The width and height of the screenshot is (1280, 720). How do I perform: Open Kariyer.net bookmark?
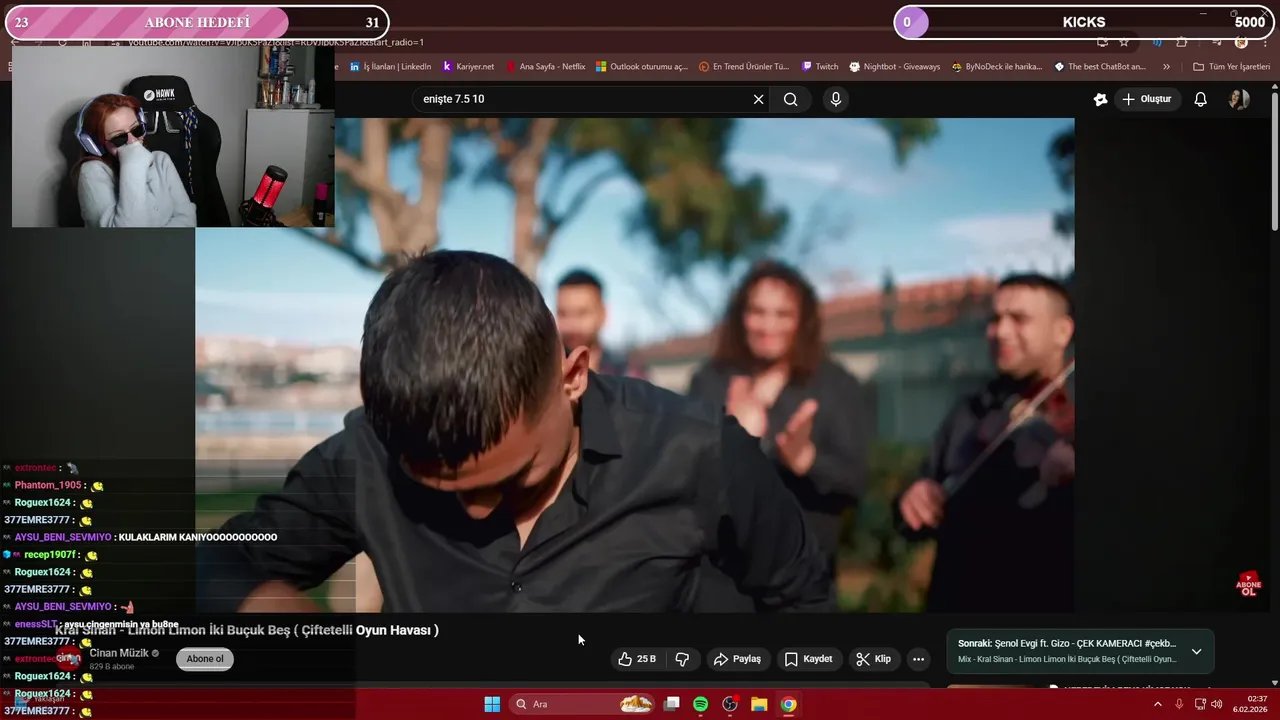pyautogui.click(x=468, y=67)
